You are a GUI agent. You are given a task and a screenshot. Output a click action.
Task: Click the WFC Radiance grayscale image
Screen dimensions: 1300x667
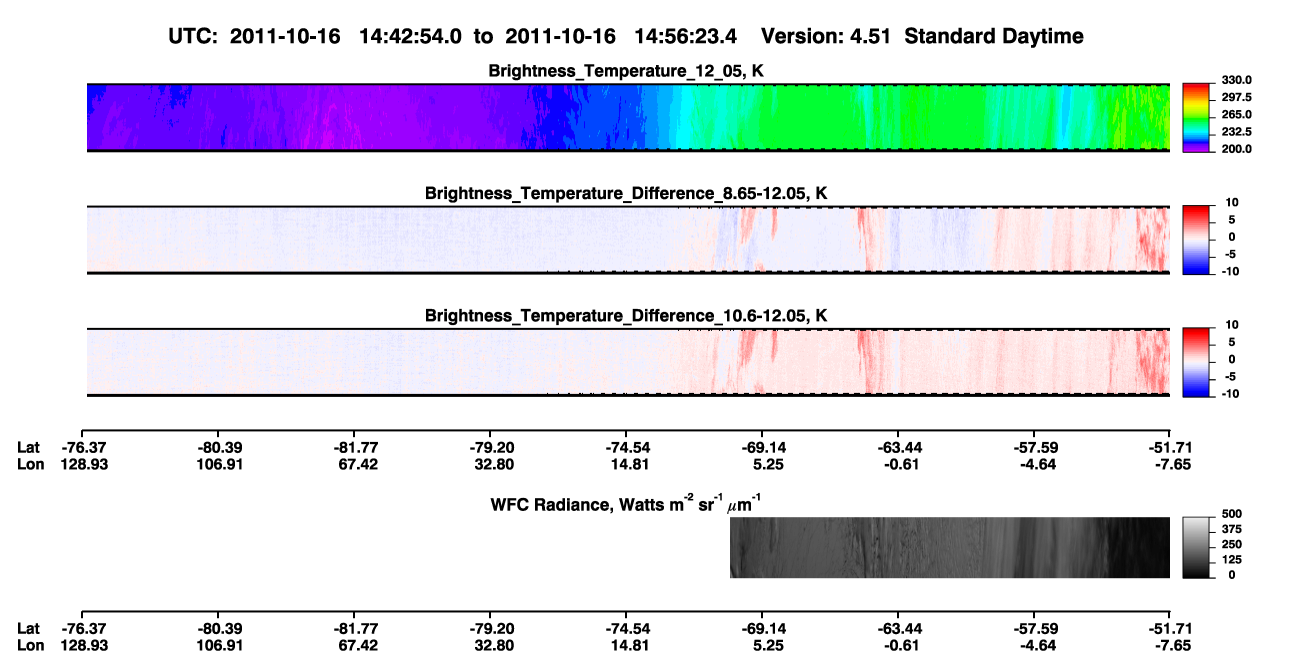pos(949,547)
